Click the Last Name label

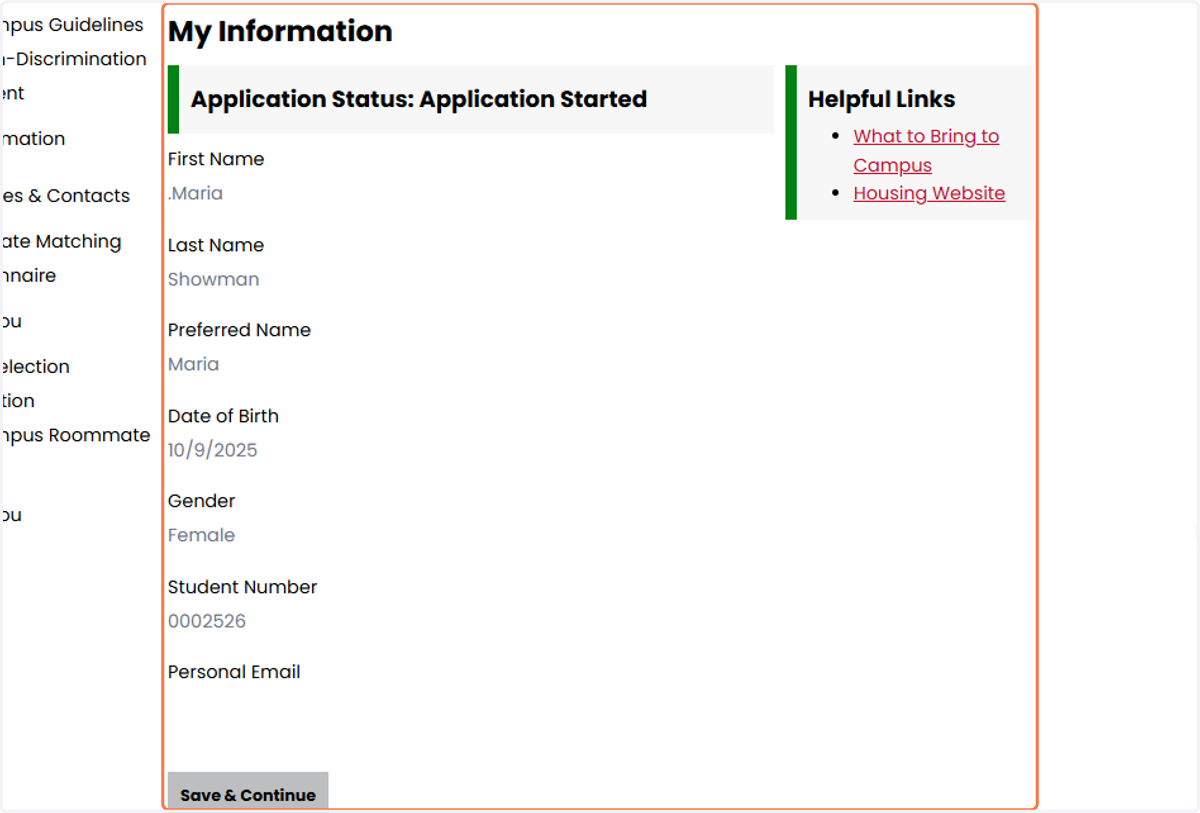coord(216,245)
